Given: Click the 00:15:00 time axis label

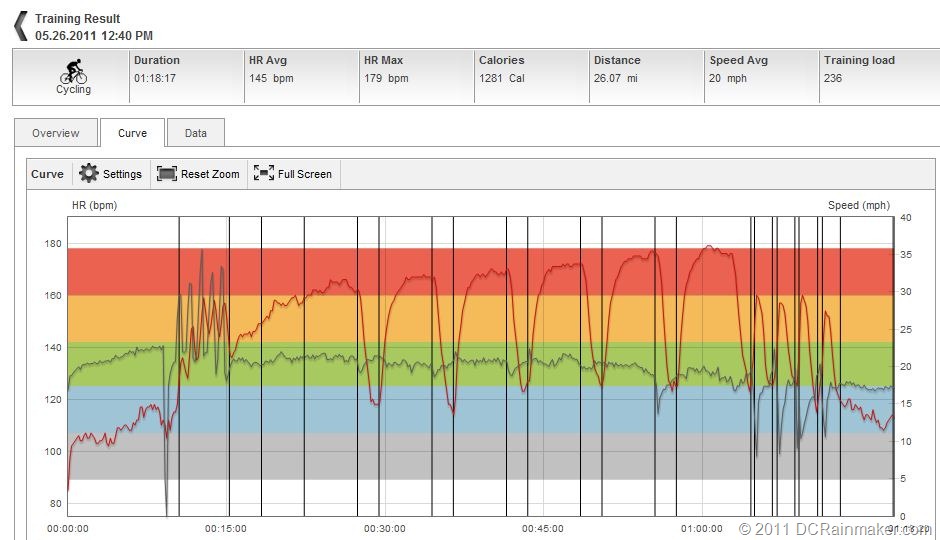Looking at the screenshot, I should (x=225, y=529).
